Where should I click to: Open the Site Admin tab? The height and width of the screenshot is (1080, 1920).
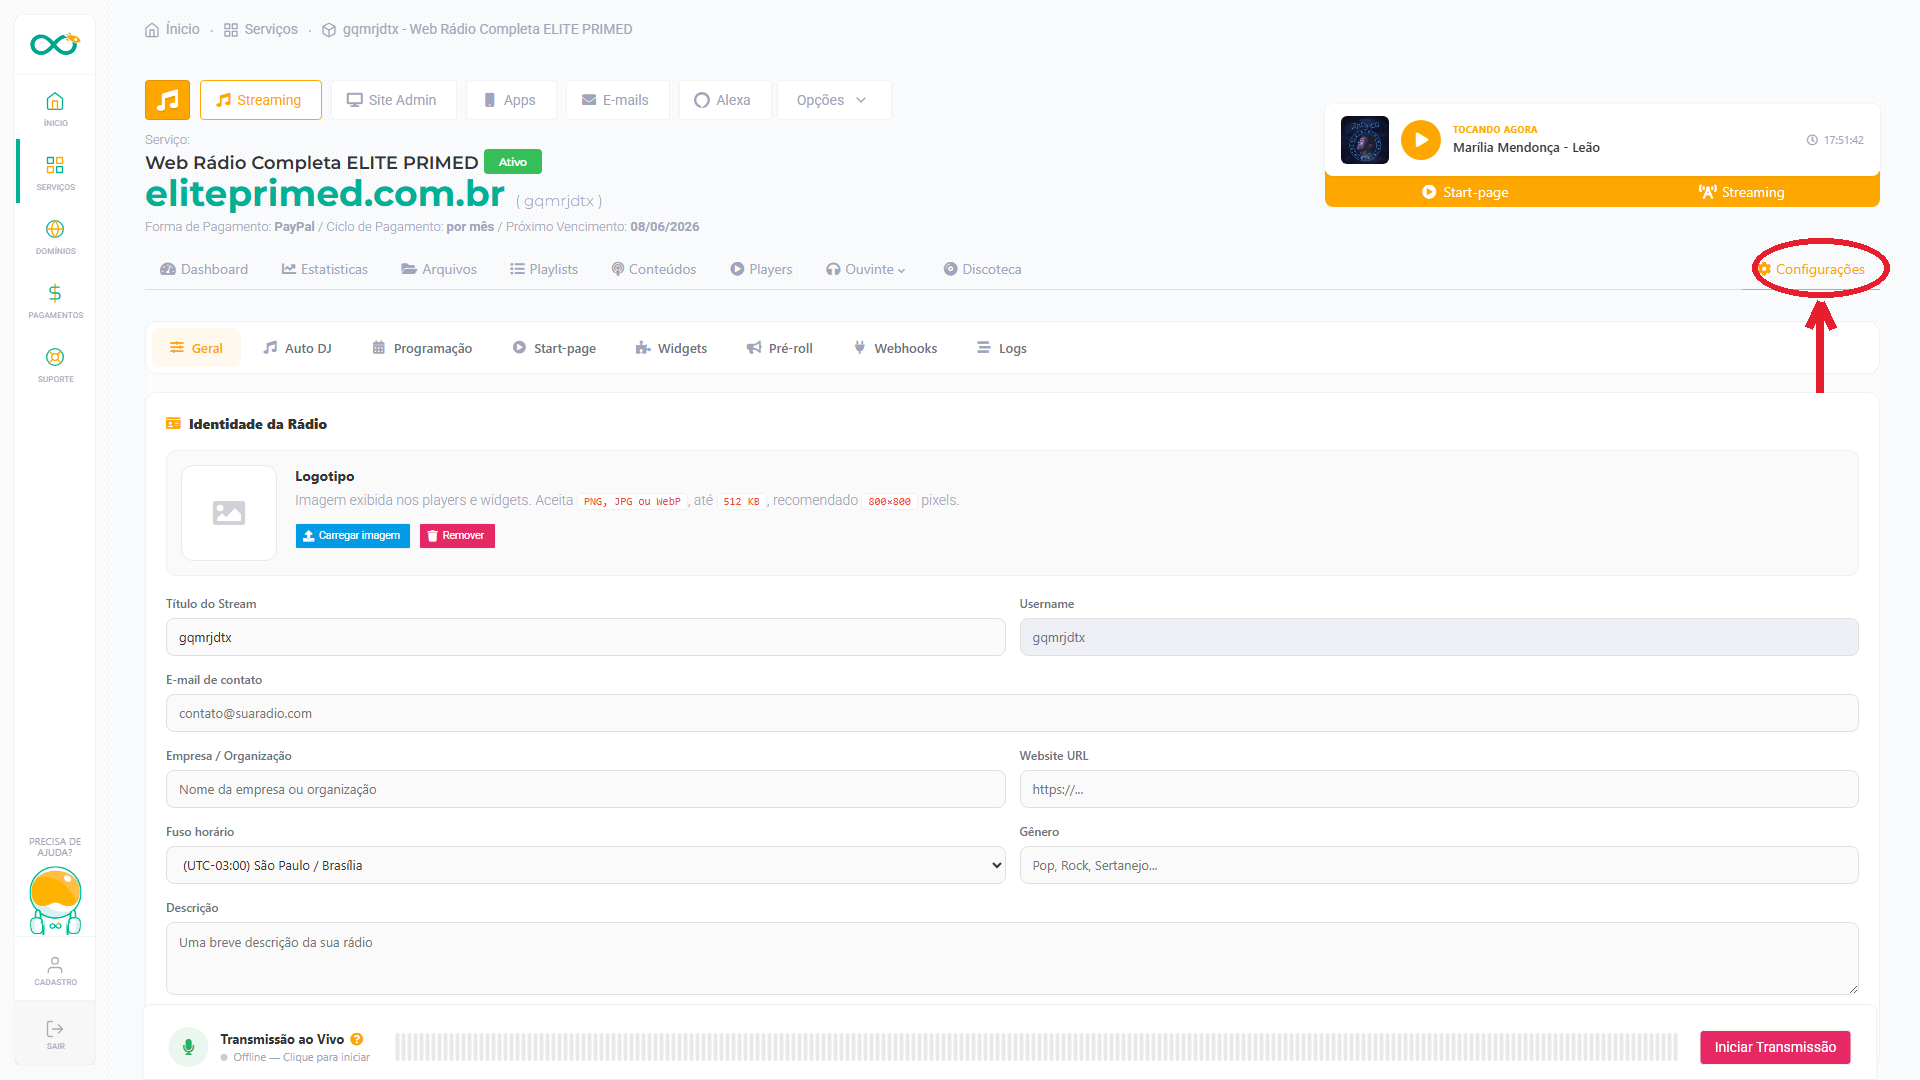click(392, 100)
